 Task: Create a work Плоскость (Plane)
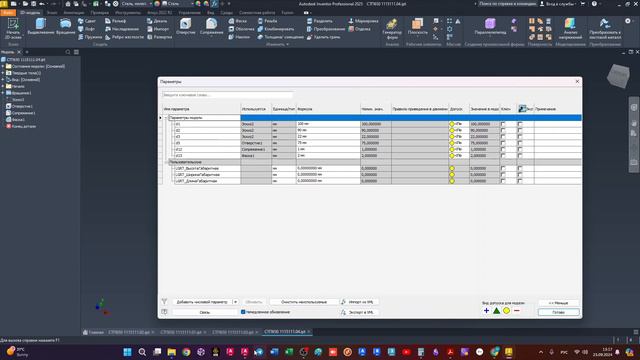[417, 27]
